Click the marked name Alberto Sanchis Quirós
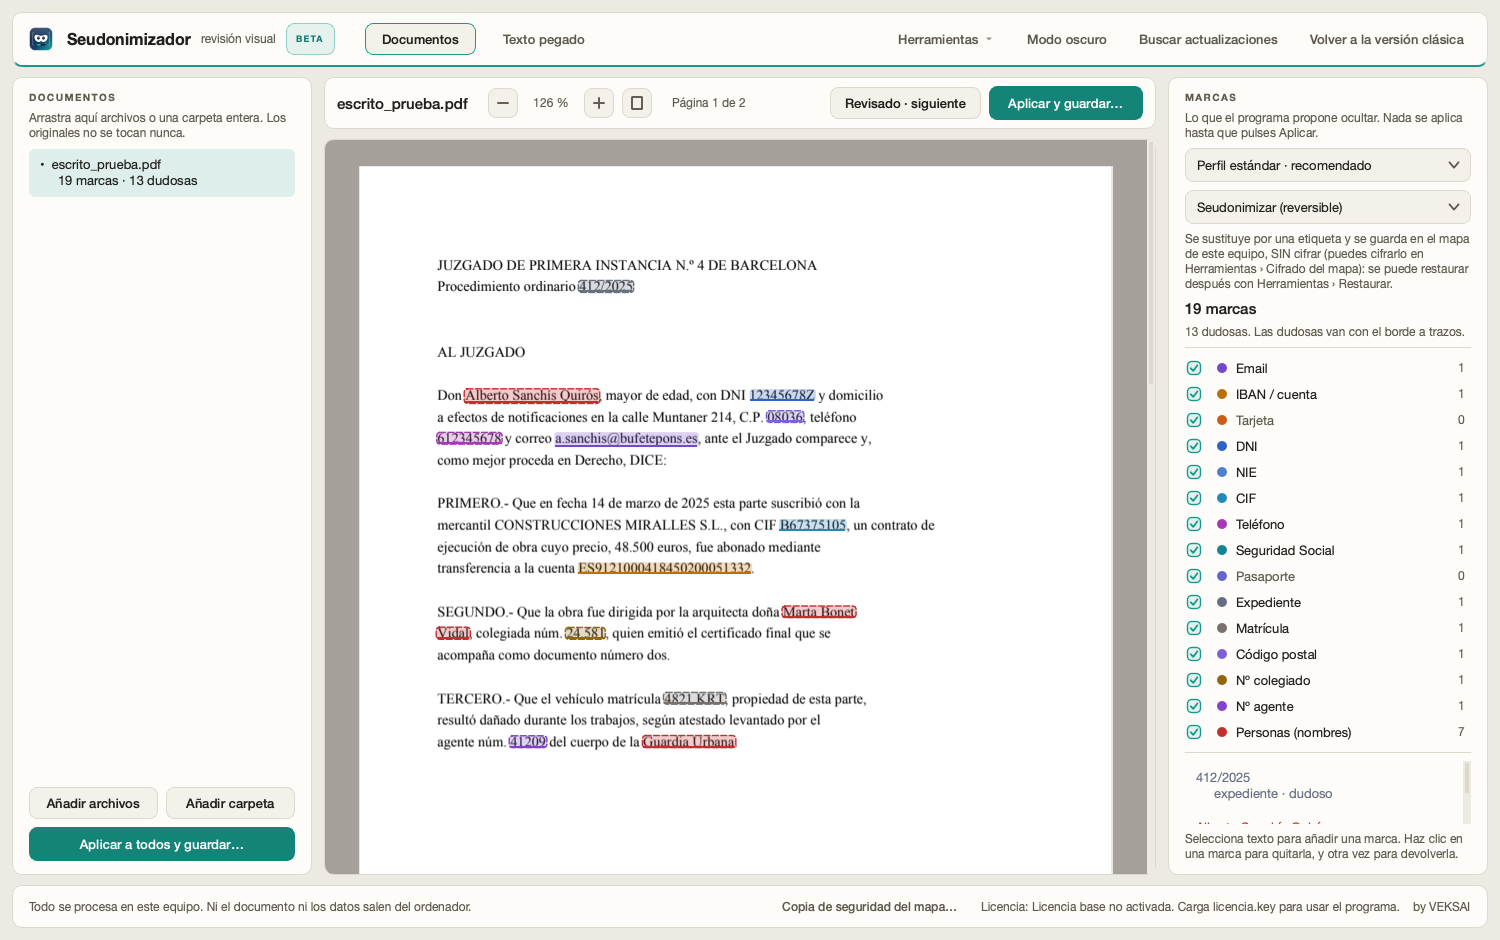Image resolution: width=1500 pixels, height=940 pixels. tap(532, 395)
